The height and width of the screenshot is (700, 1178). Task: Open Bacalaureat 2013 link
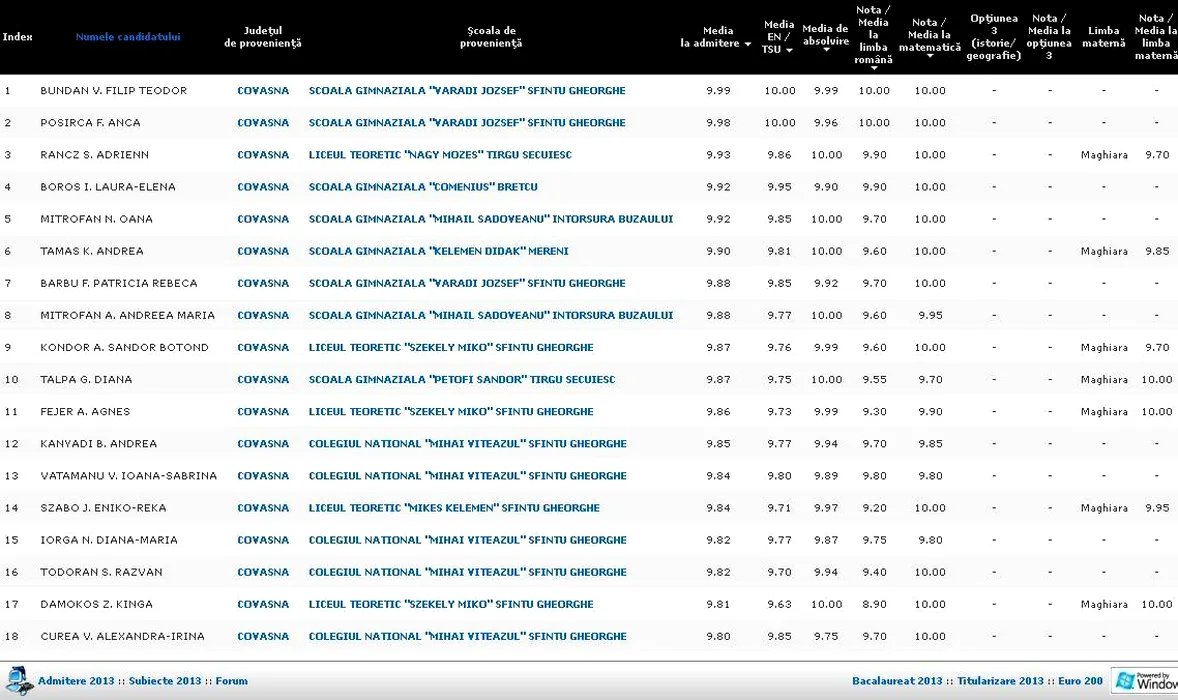click(x=898, y=681)
